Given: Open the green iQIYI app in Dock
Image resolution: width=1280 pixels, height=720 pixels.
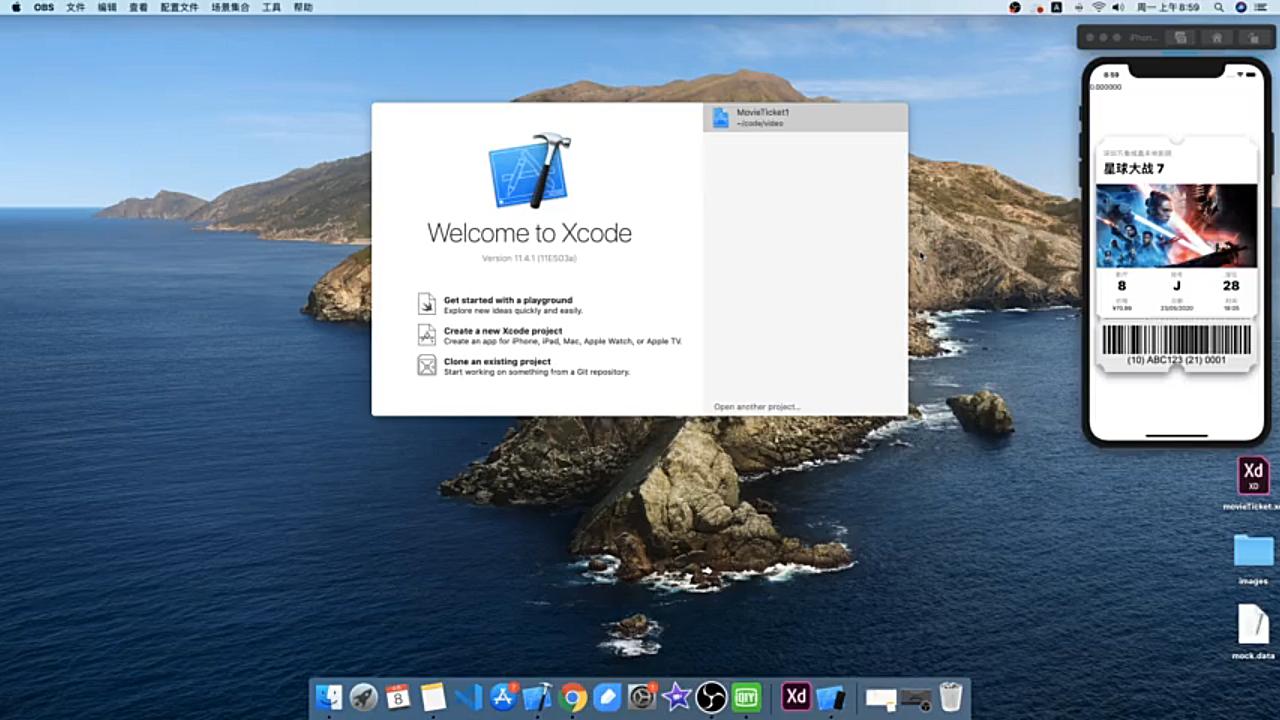Looking at the screenshot, I should [x=746, y=697].
